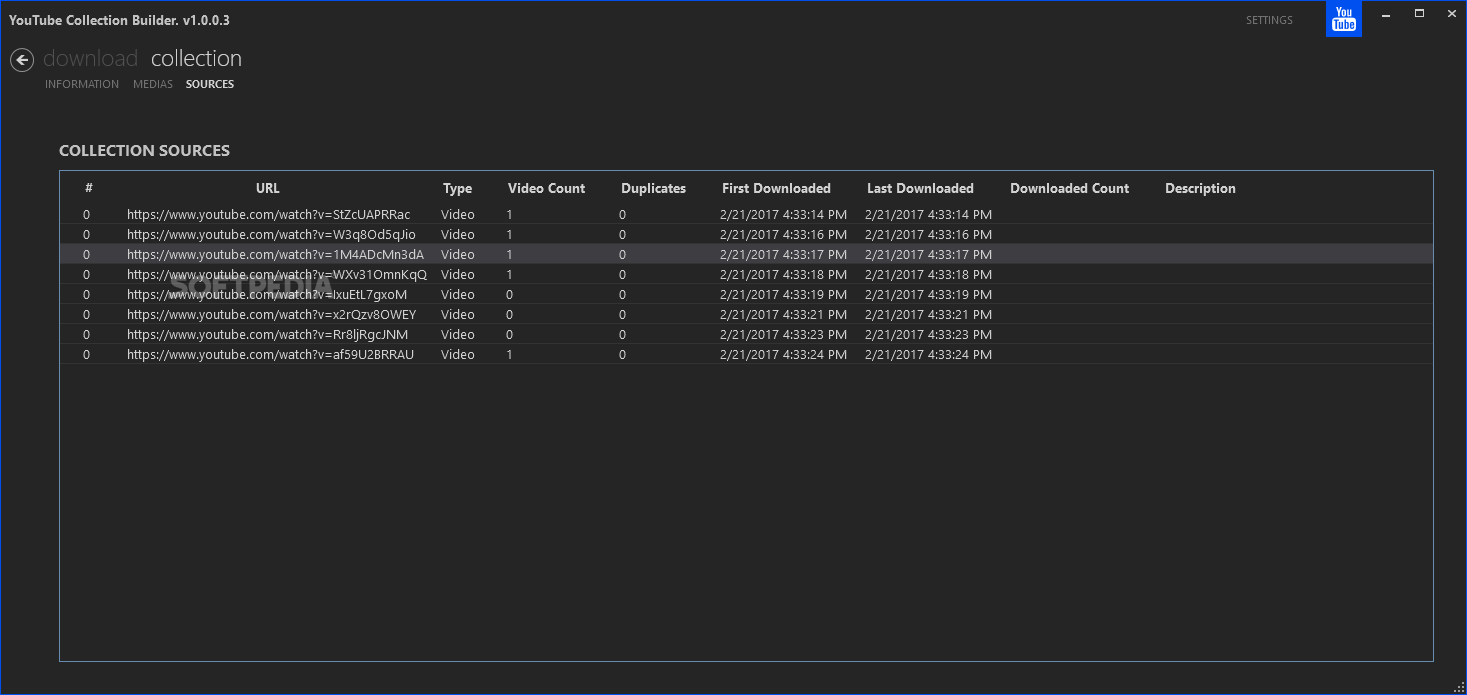Viewport: 1467px width, 695px height.
Task: Click the # column header
Action: click(88, 188)
